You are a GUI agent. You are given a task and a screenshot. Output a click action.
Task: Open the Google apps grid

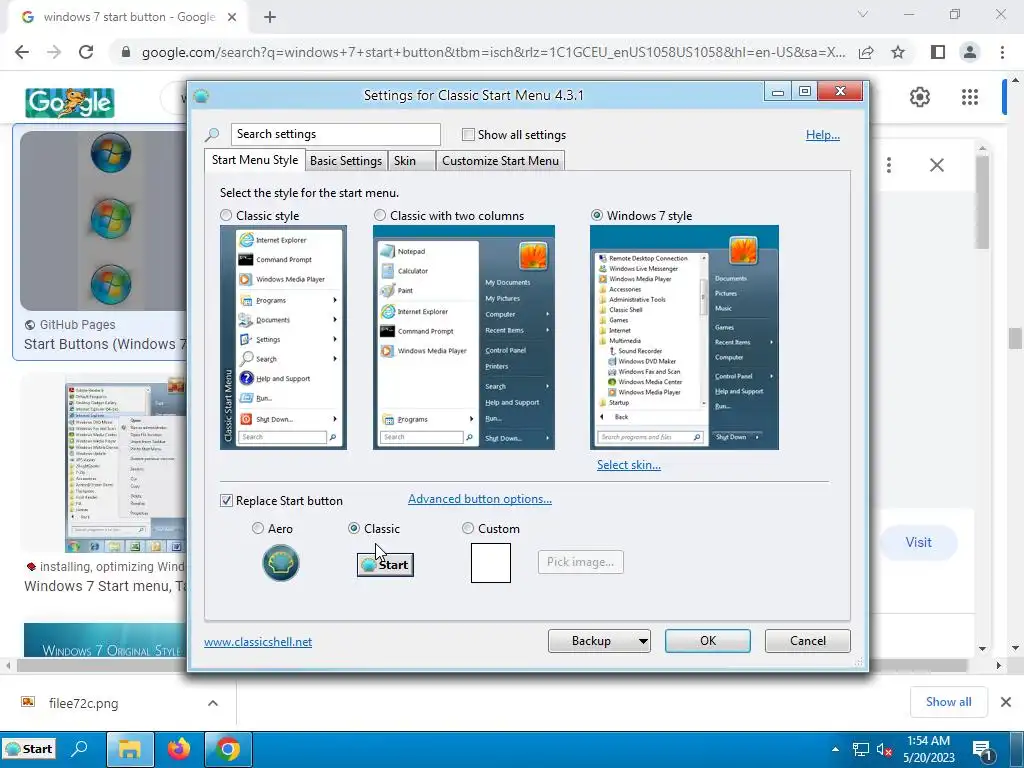tap(970, 97)
